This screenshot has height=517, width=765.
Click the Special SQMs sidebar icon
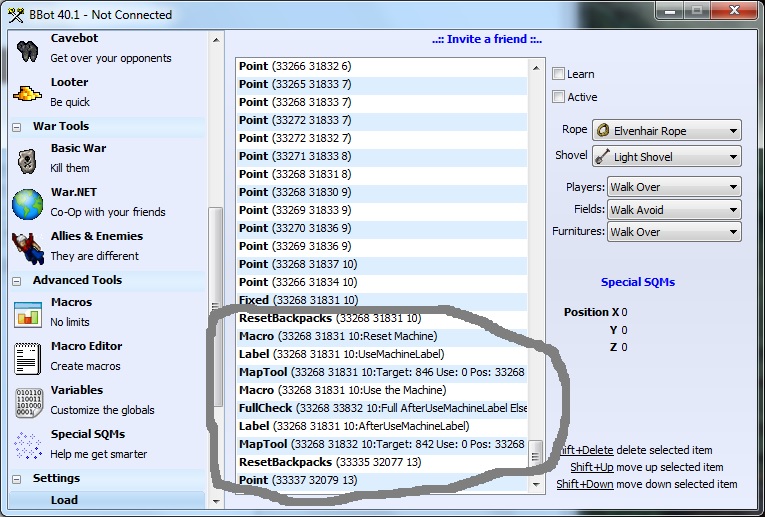[27, 445]
